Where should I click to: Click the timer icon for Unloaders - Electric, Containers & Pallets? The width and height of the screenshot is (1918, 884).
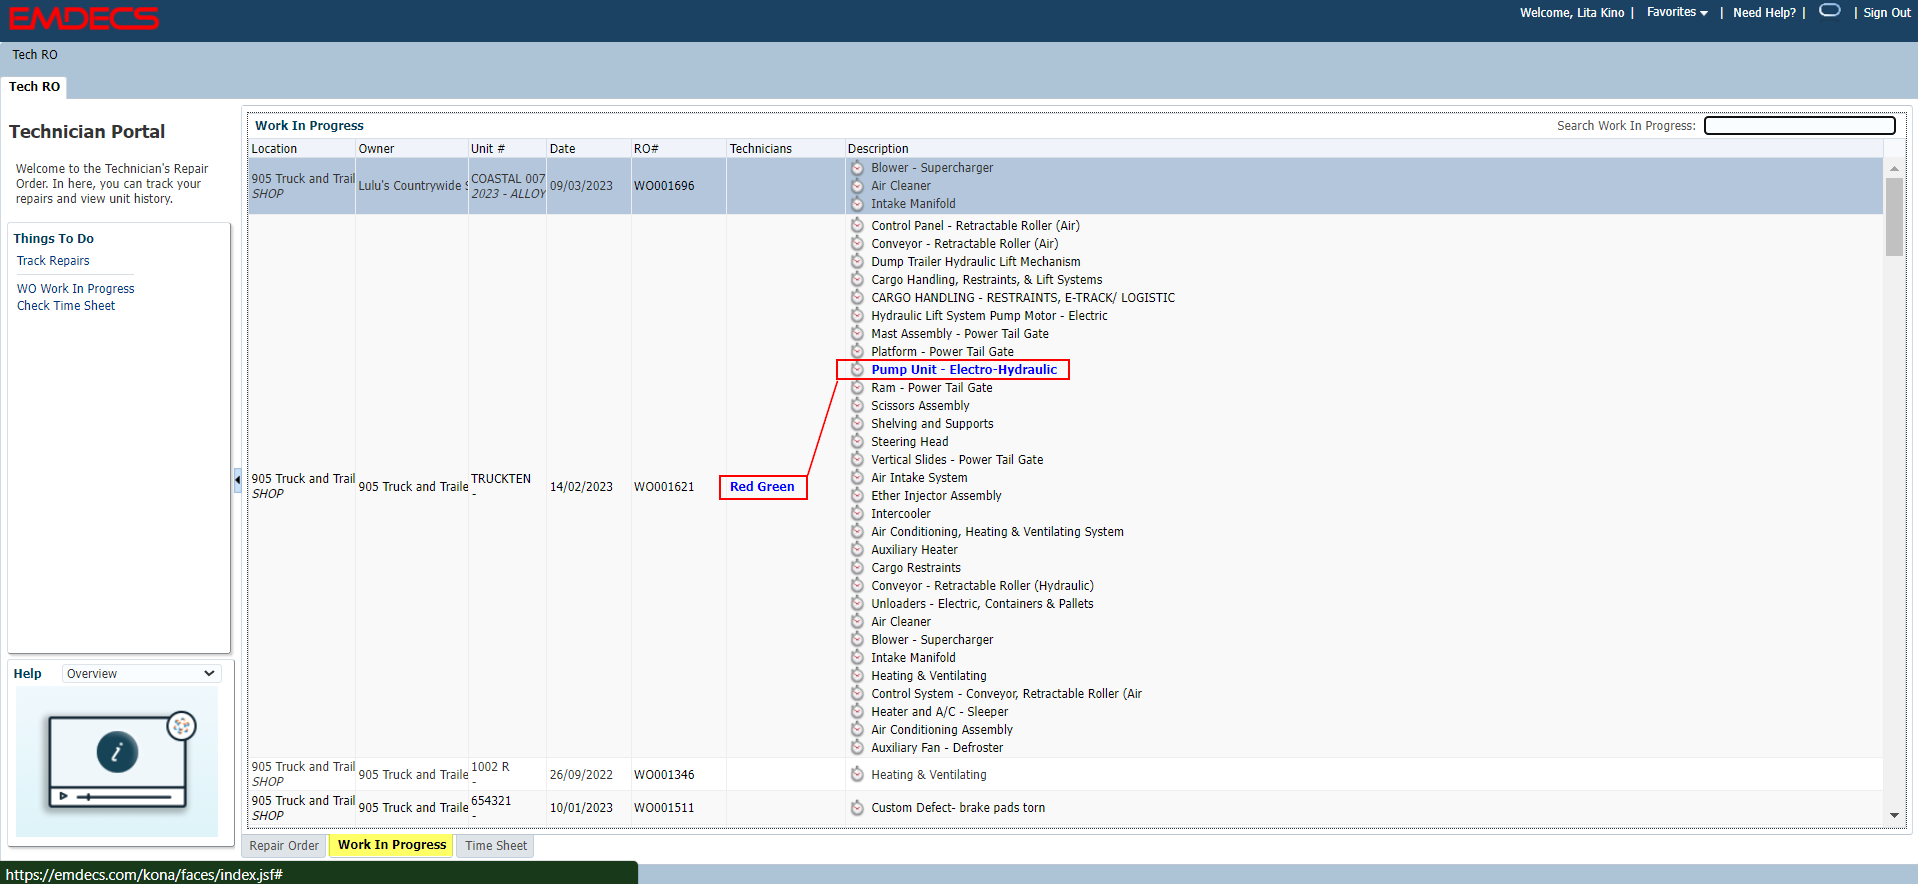[x=857, y=603]
